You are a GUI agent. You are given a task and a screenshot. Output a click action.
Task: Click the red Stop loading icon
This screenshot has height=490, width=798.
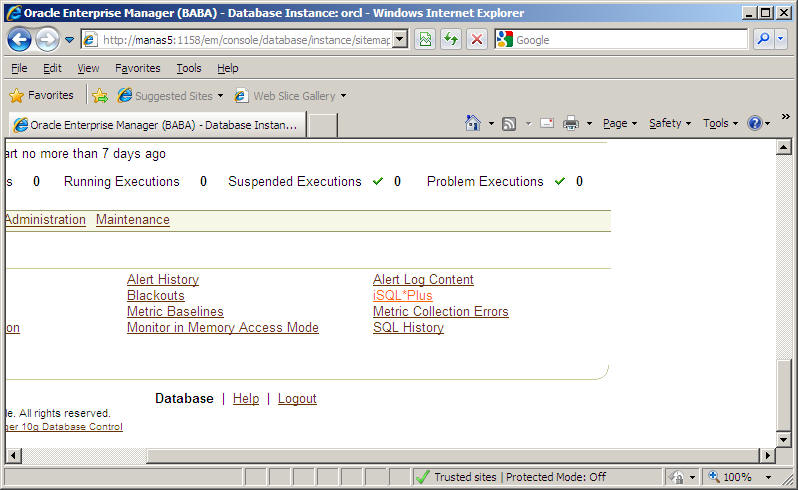click(477, 39)
